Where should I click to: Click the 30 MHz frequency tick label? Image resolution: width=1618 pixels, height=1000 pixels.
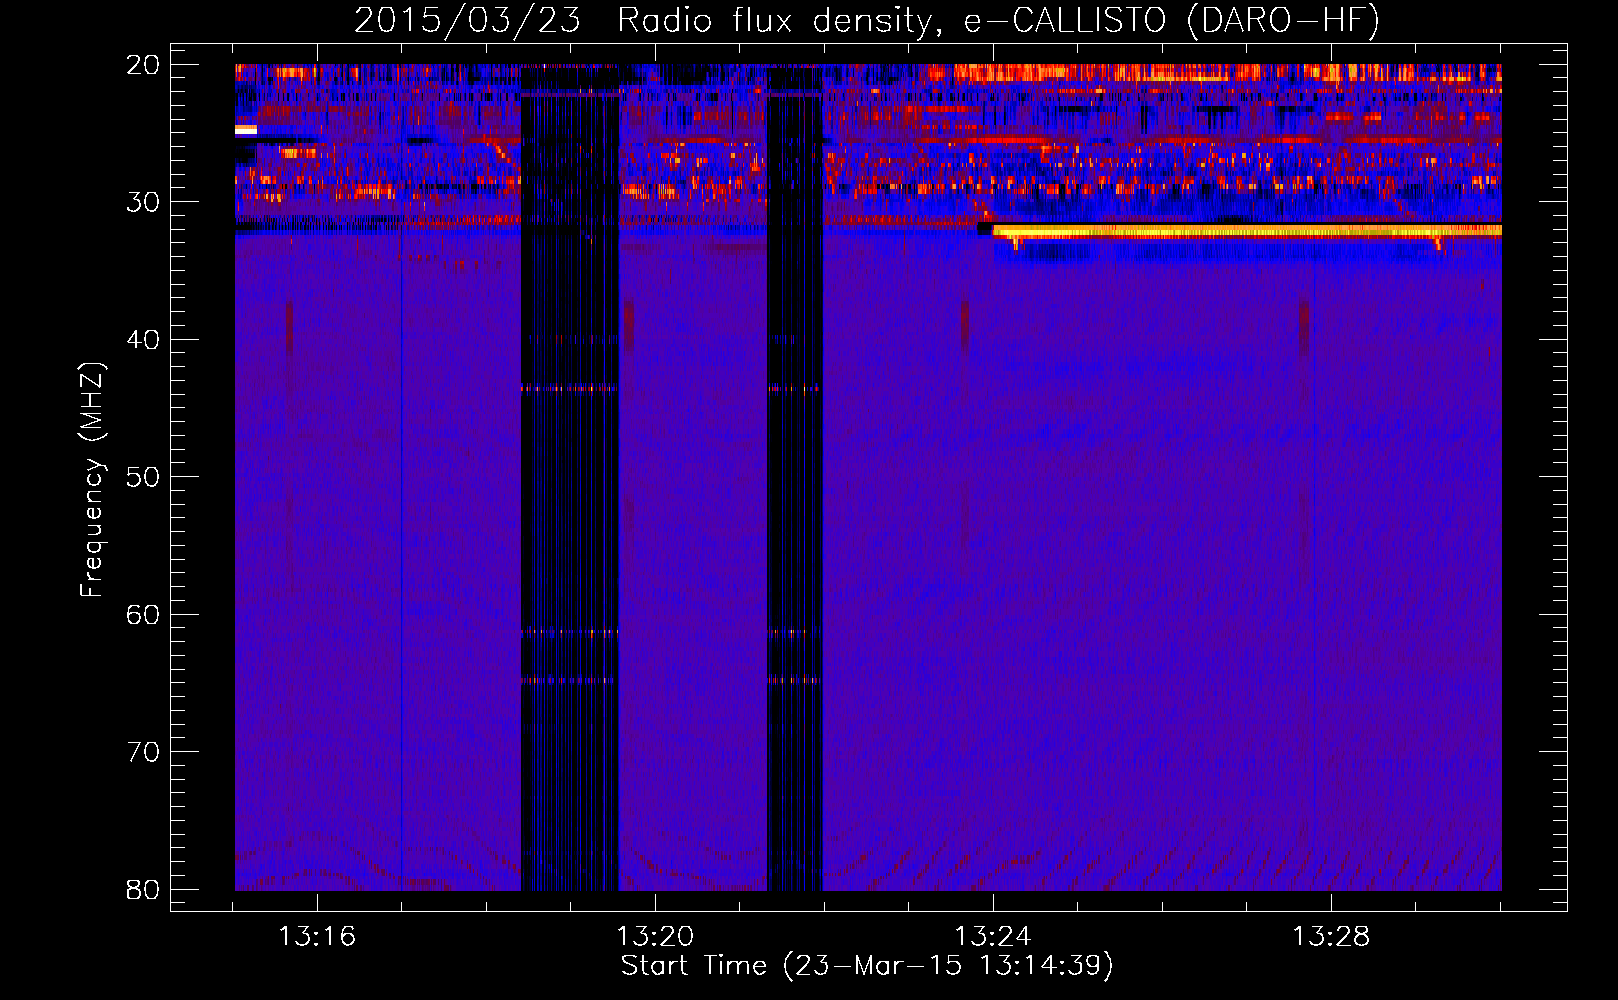click(143, 202)
